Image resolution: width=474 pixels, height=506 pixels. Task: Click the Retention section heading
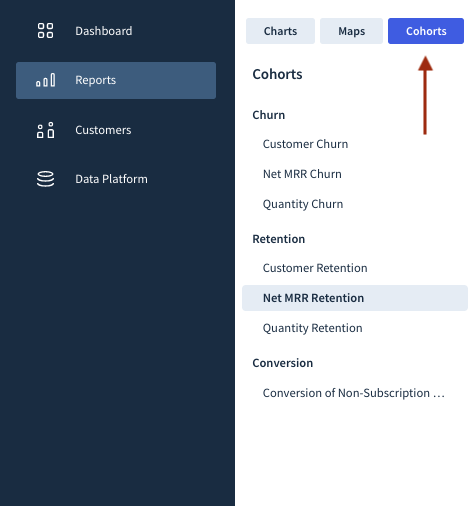pos(279,239)
